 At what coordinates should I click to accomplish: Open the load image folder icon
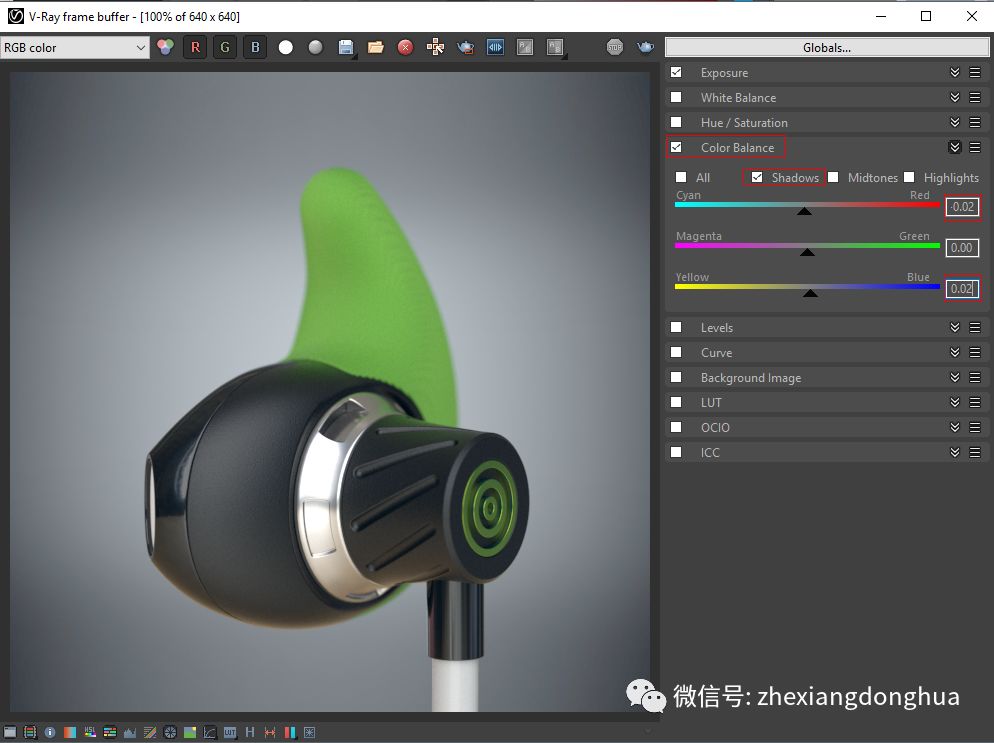pos(375,48)
